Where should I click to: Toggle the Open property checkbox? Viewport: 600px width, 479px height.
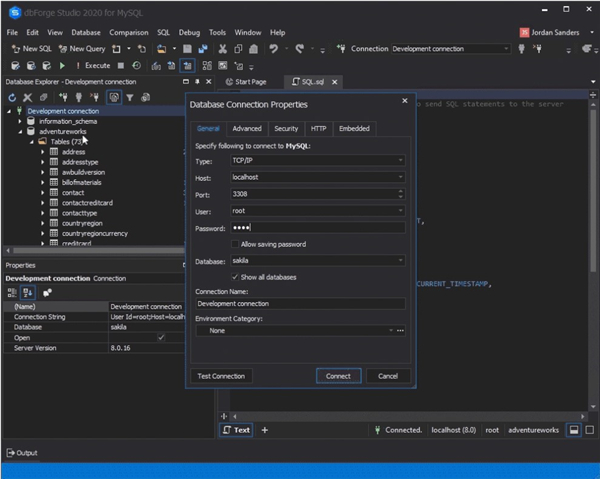click(160, 337)
